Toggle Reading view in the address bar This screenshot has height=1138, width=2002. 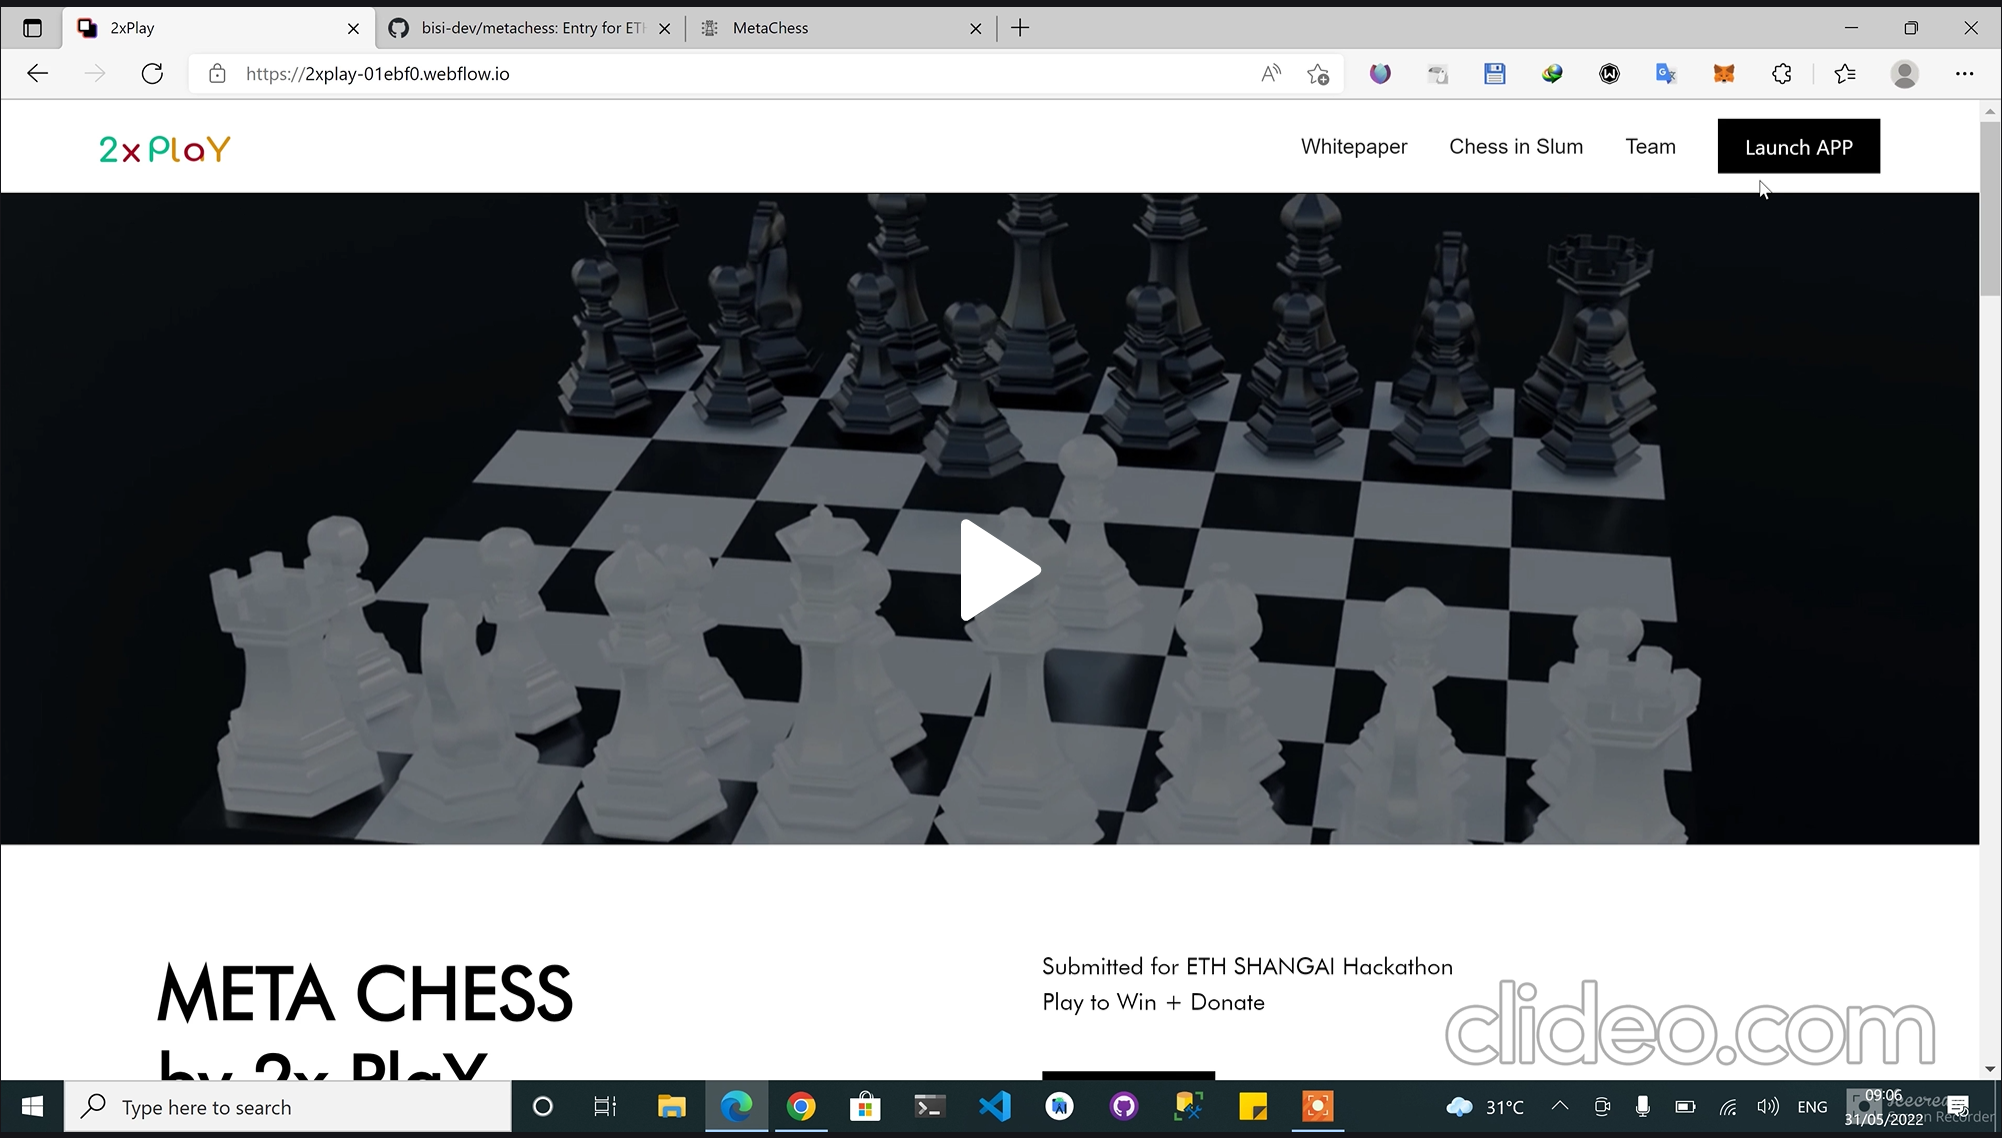pos(1270,73)
